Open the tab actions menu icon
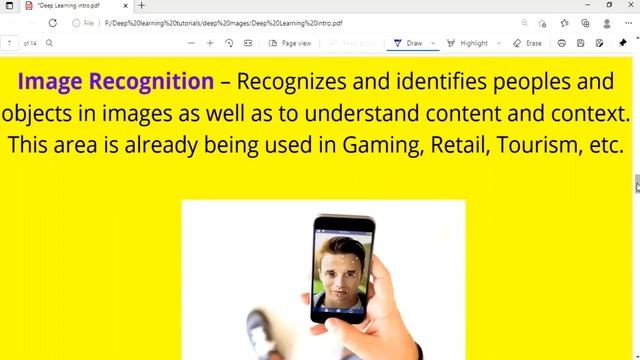640x360 pixels. [x=9, y=6]
